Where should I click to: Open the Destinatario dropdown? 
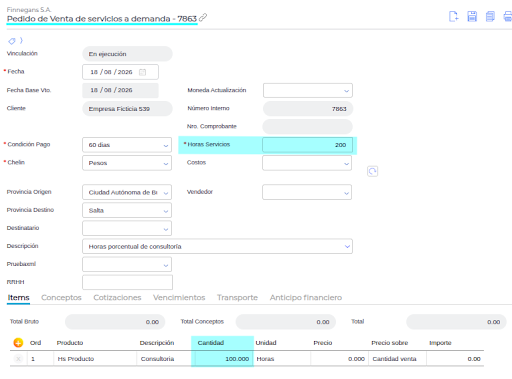[127, 228]
